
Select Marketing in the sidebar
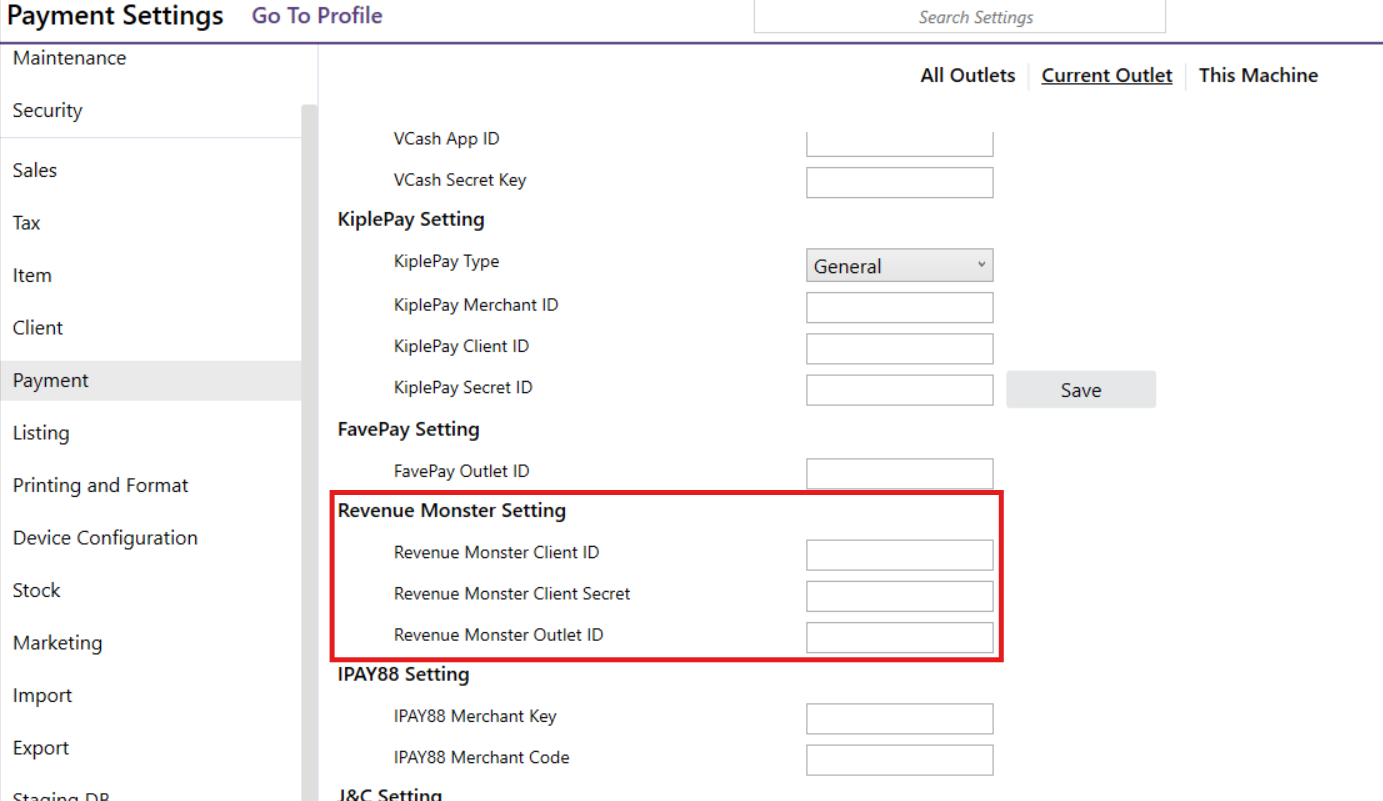click(x=57, y=643)
